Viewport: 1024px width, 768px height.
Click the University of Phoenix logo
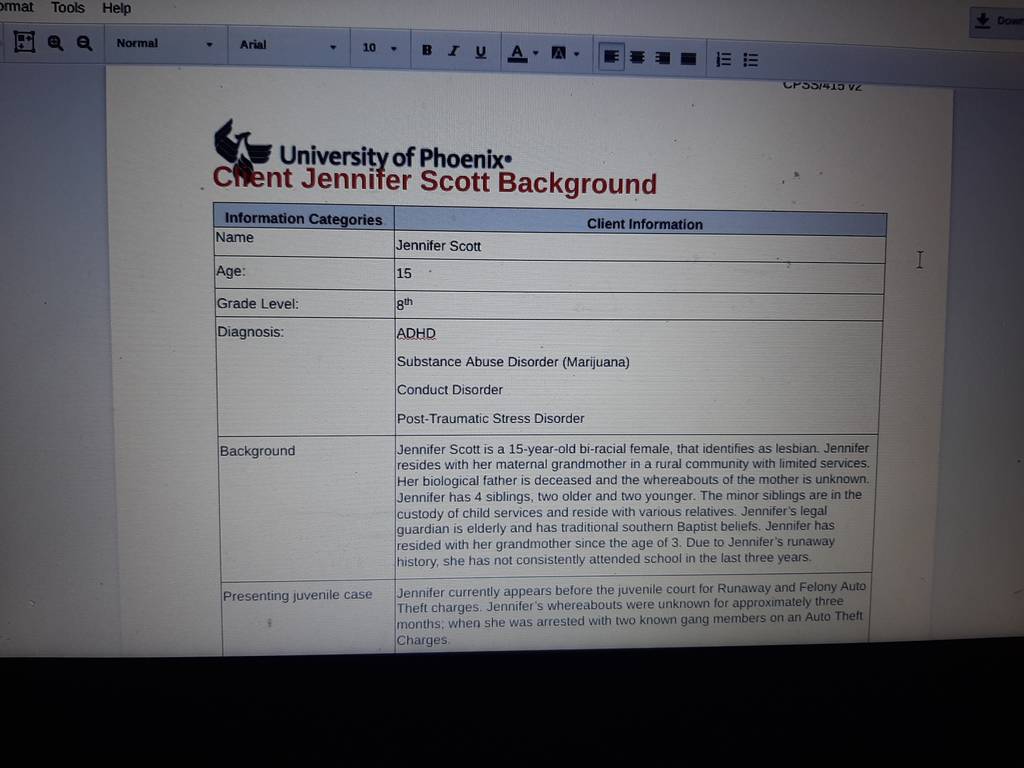pos(362,147)
